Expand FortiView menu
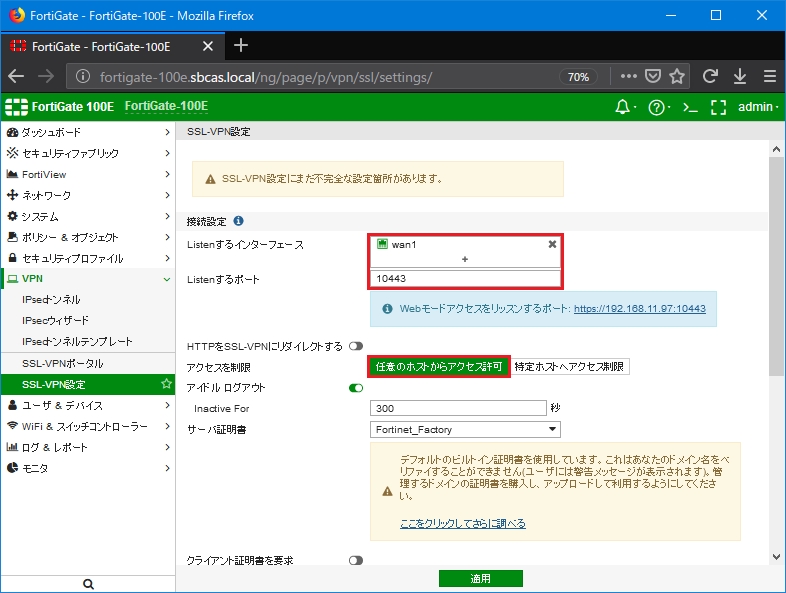The image size is (786, 593). pyautogui.click(x=88, y=174)
